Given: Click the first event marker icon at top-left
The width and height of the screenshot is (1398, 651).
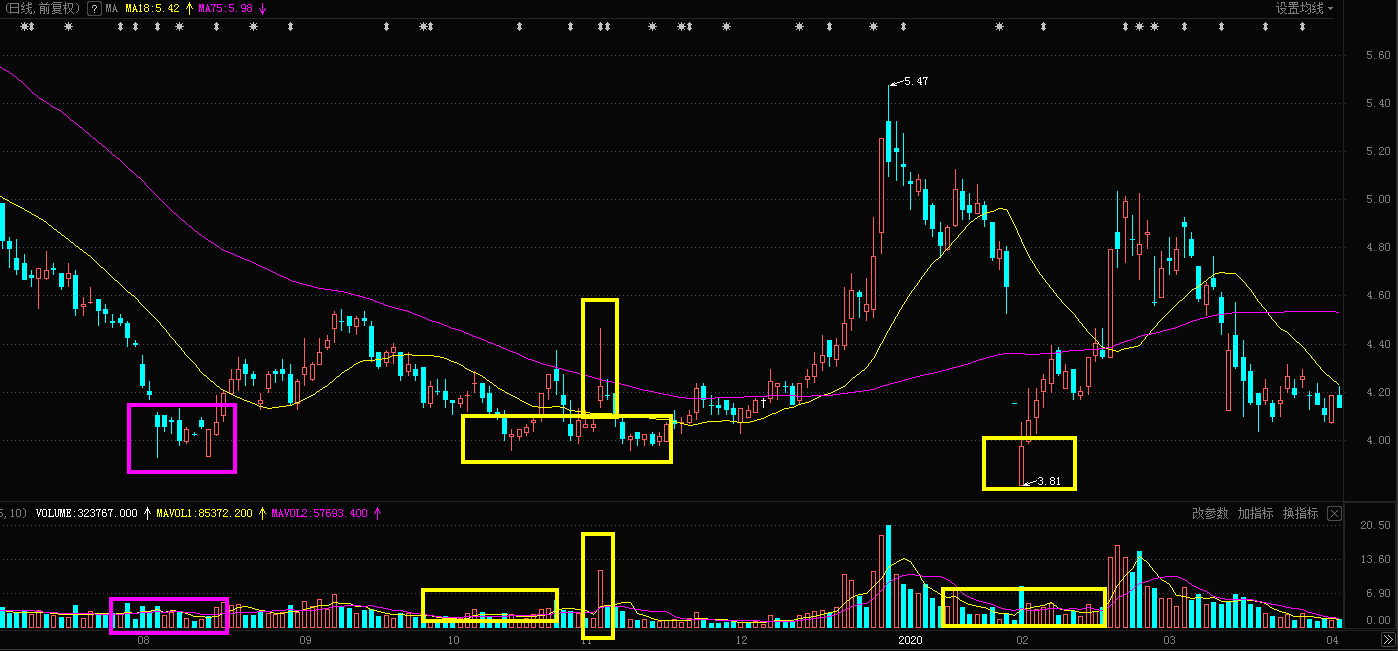Looking at the screenshot, I should 27,27.
